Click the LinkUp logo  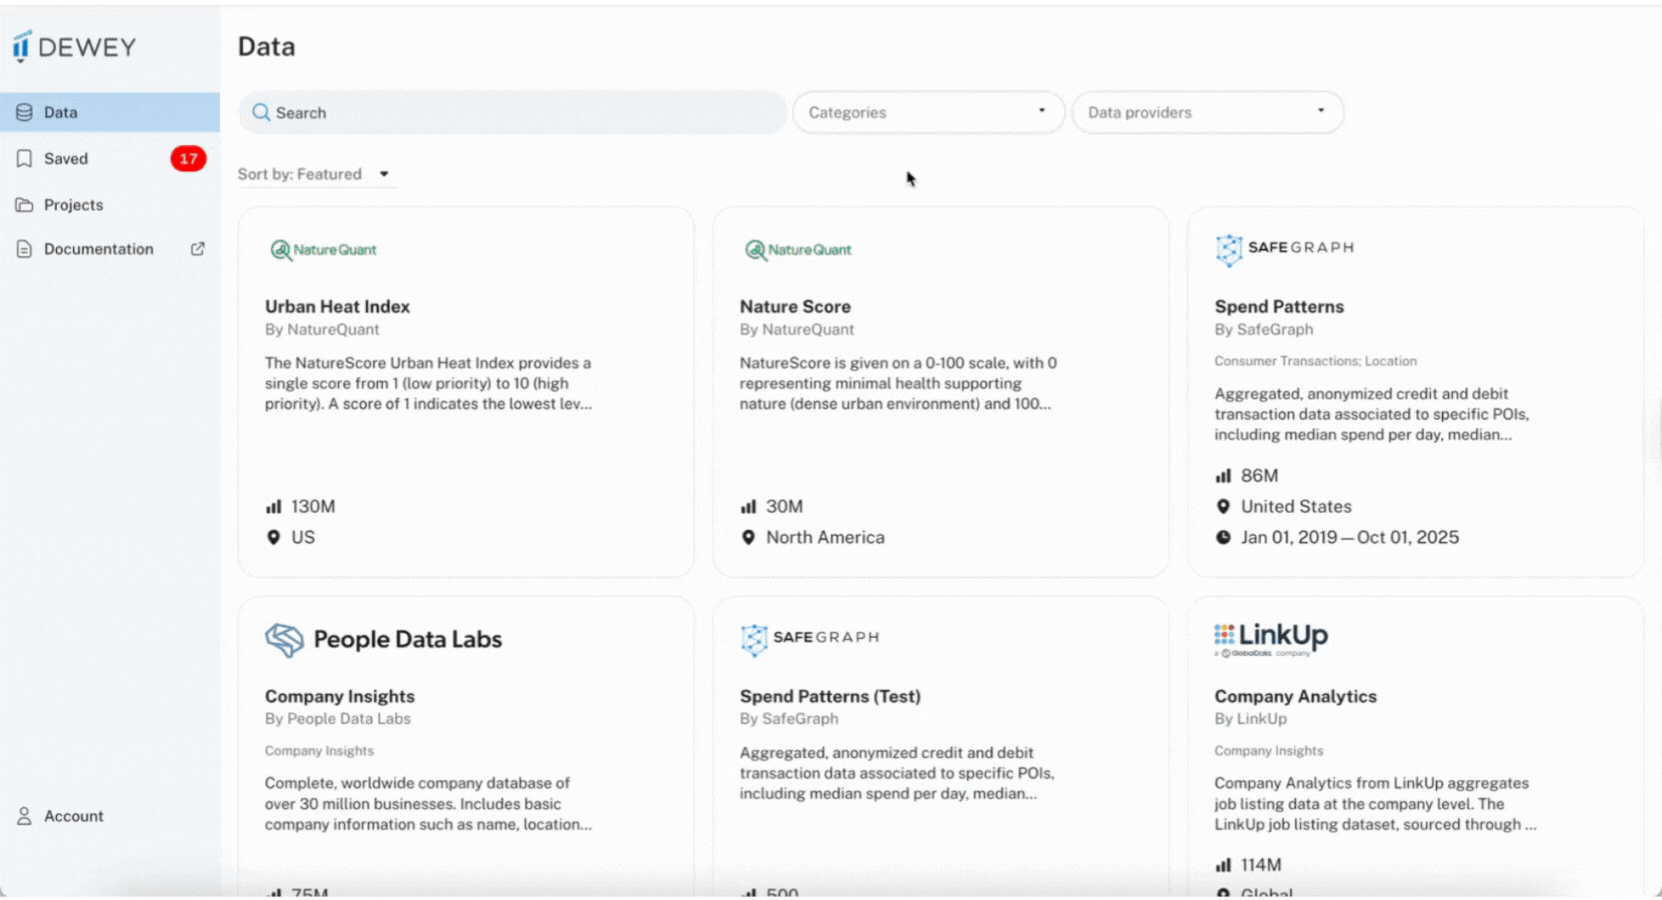[x=1271, y=639]
